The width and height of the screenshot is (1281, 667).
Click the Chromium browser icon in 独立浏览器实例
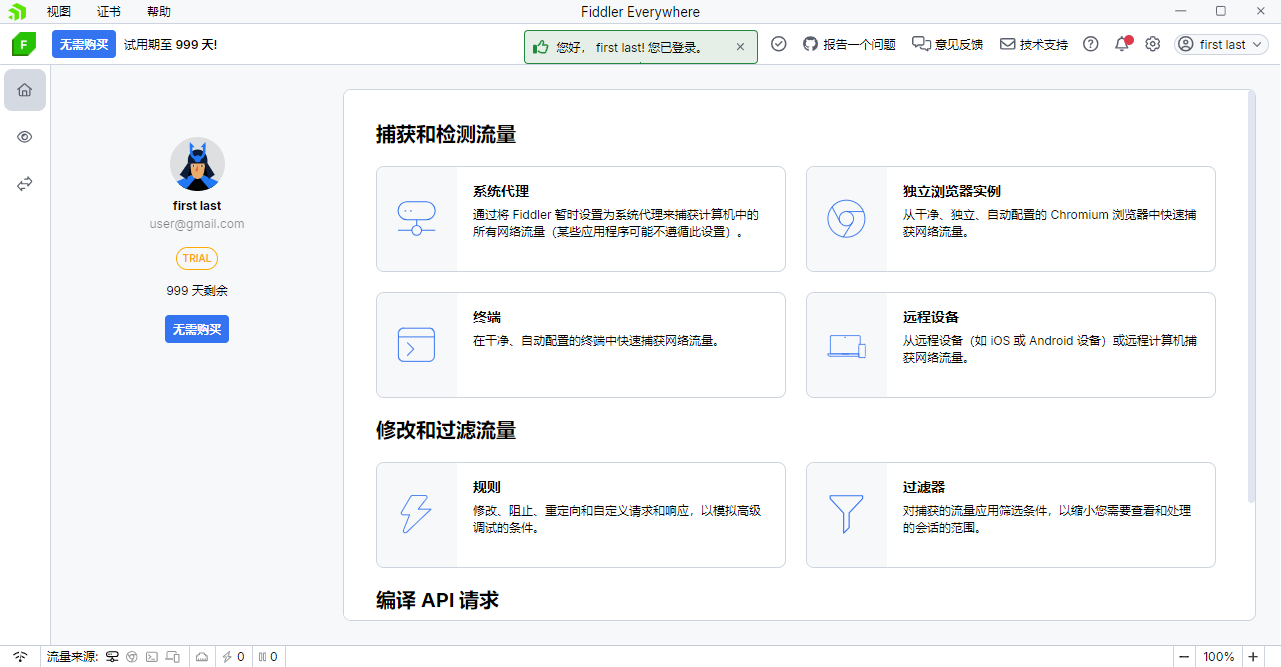846,219
